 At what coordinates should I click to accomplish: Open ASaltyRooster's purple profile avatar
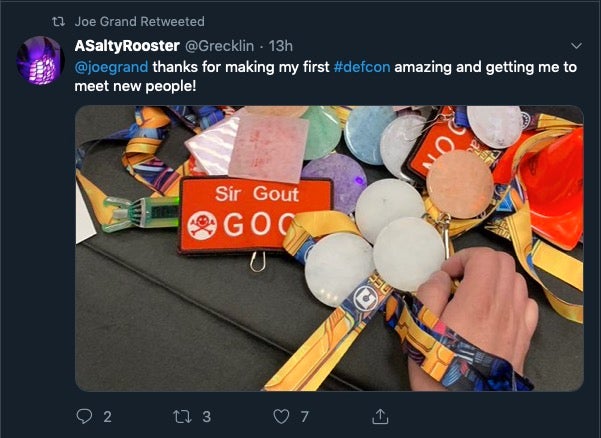tap(42, 61)
